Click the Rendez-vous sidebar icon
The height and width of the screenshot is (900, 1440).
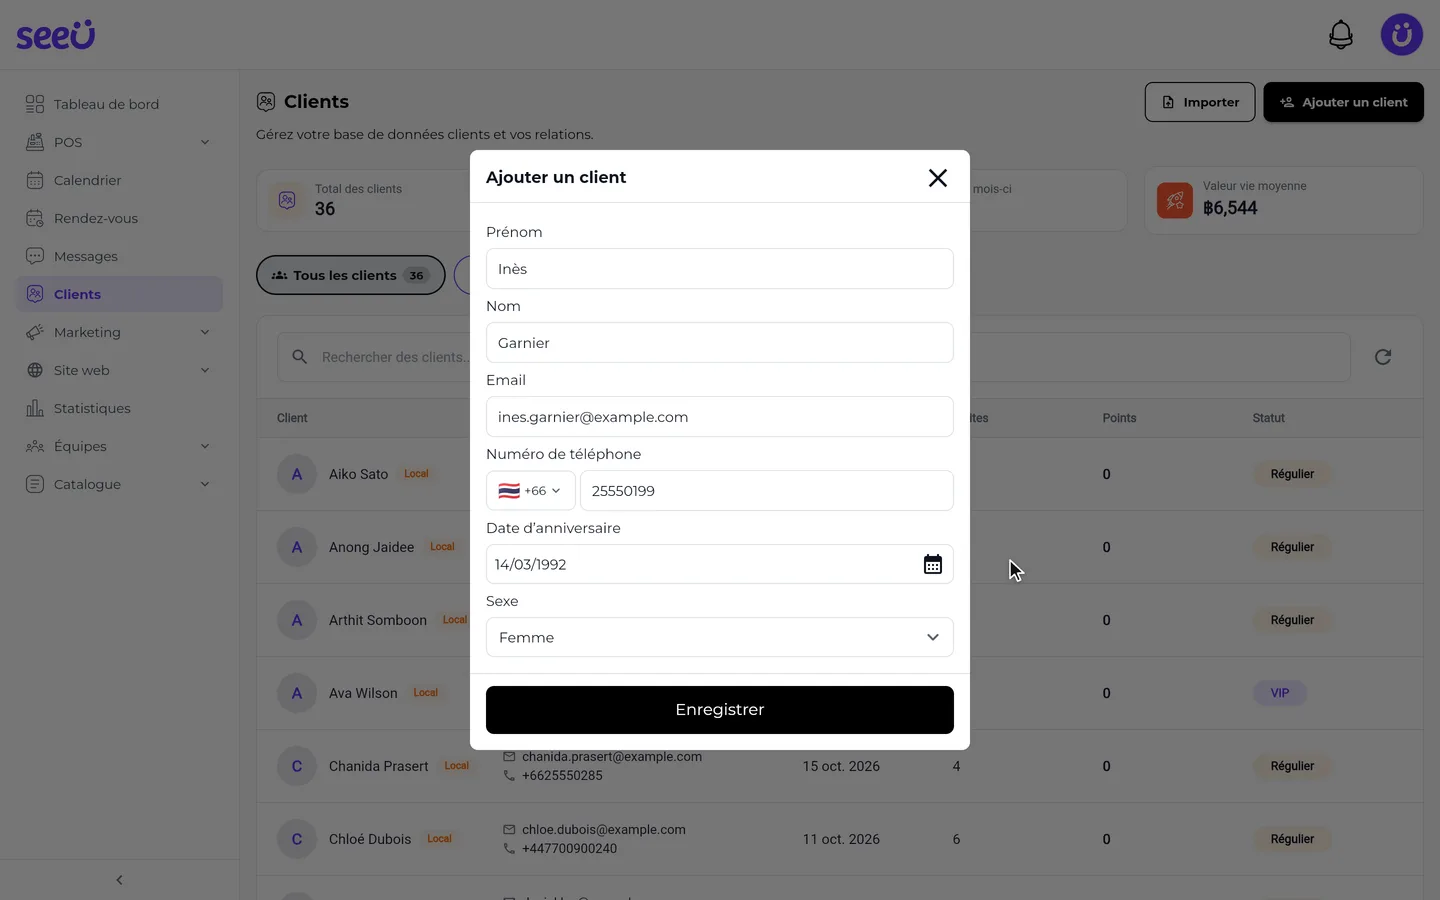coord(35,218)
